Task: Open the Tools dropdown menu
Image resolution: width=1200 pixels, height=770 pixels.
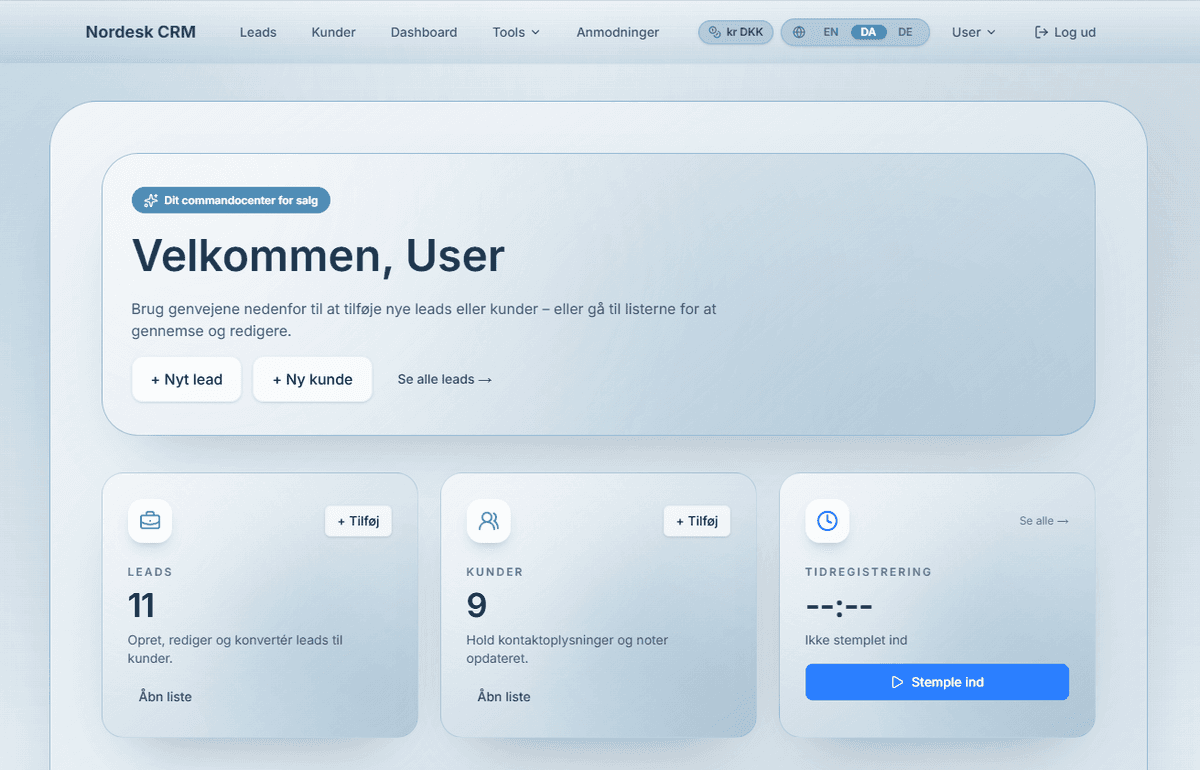Action: click(515, 31)
